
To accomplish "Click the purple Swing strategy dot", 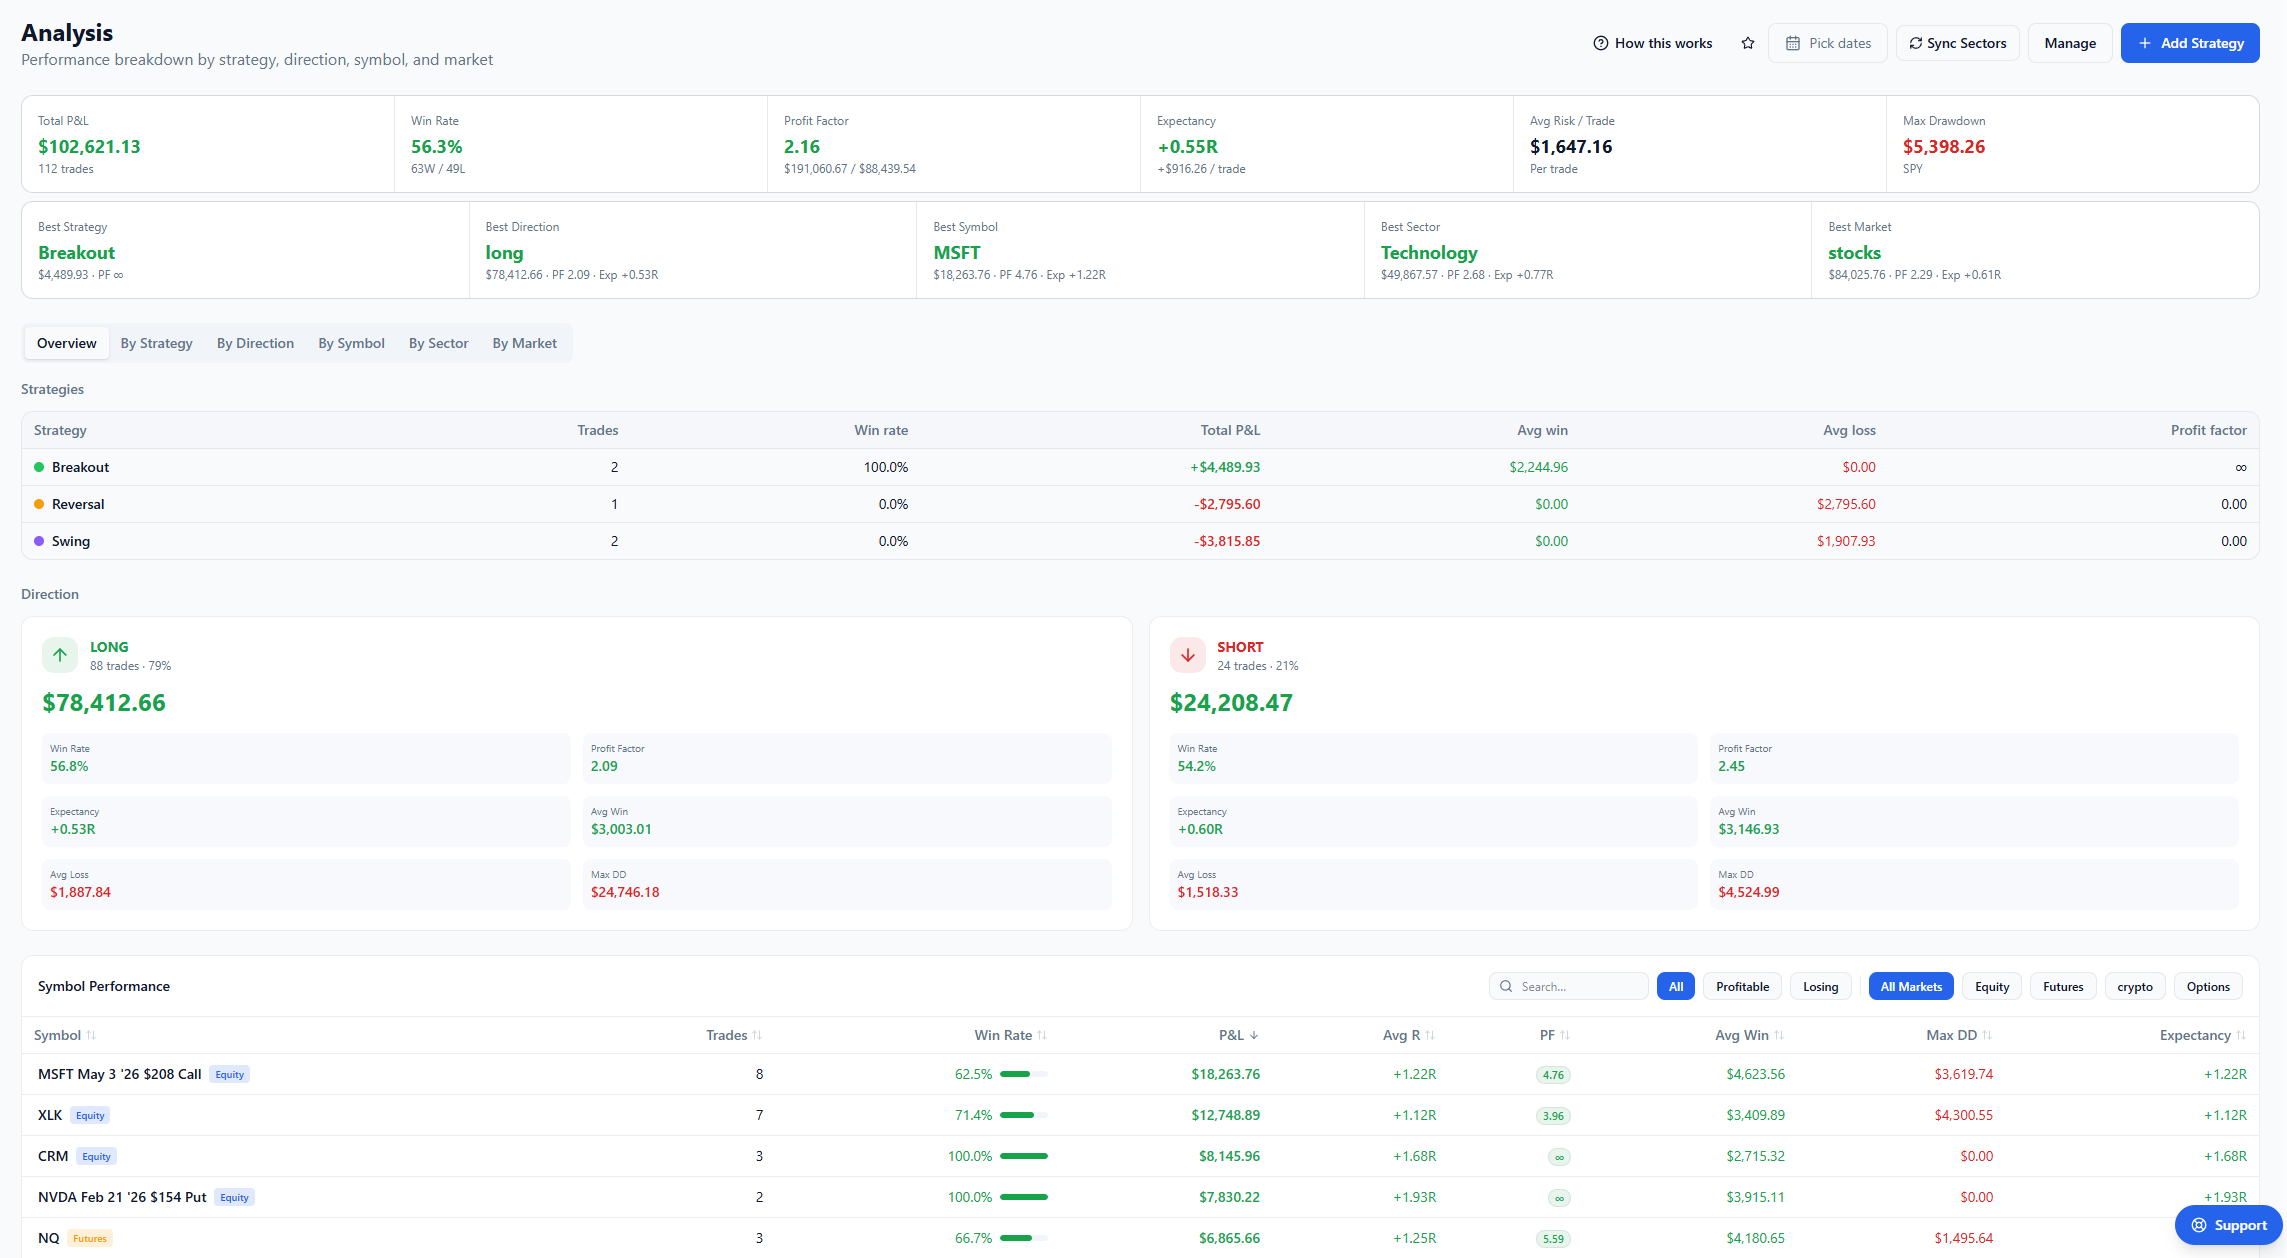I will 39,541.
